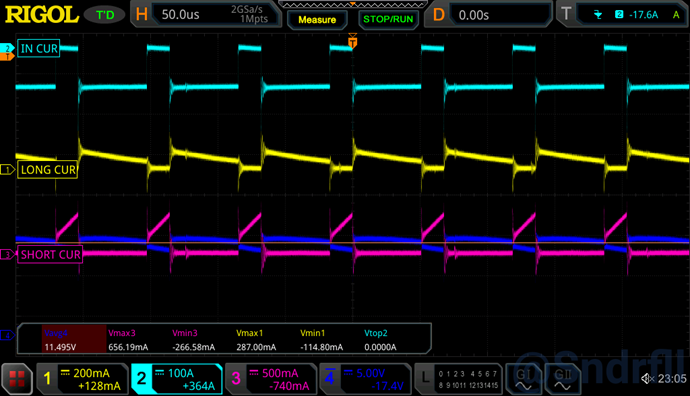Click the Measure button
The image size is (690, 396).
coord(317,20)
